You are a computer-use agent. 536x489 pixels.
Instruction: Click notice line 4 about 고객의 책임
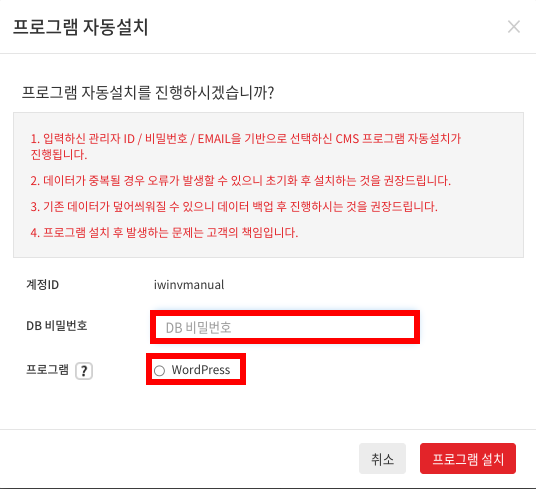(x=164, y=232)
